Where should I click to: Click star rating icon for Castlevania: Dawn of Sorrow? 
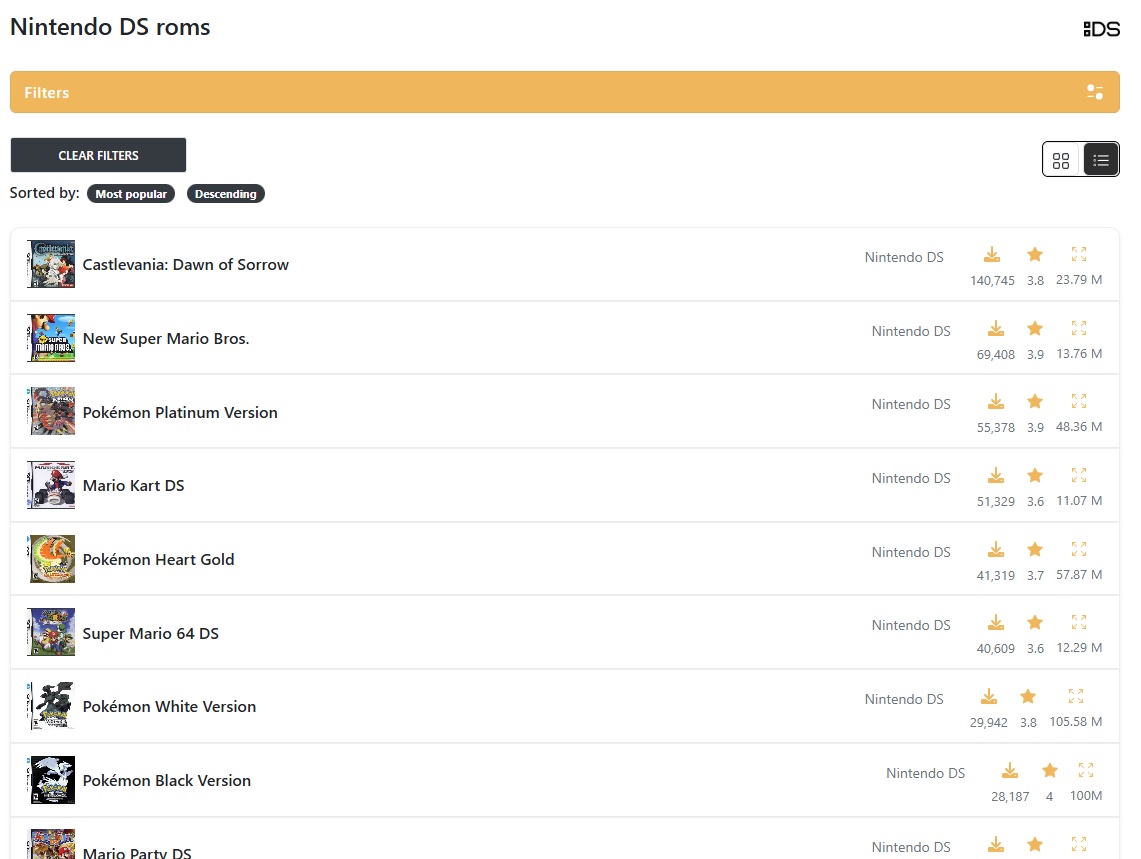click(x=1035, y=255)
